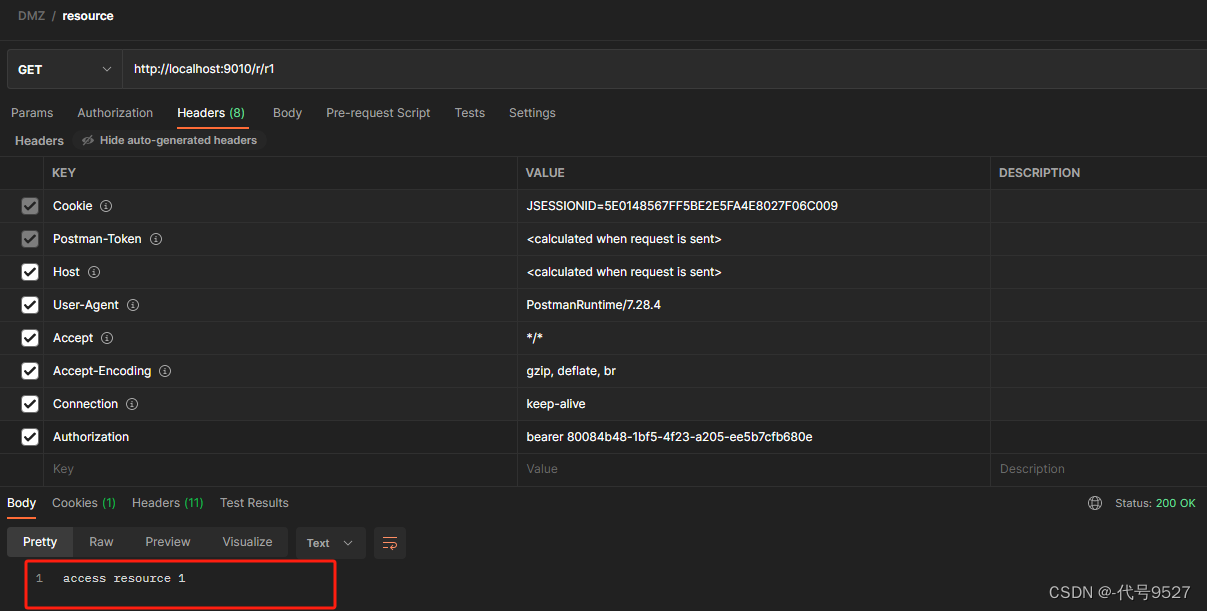This screenshot has width=1207, height=611.
Task: Open the Text format dropdown
Action: point(330,543)
